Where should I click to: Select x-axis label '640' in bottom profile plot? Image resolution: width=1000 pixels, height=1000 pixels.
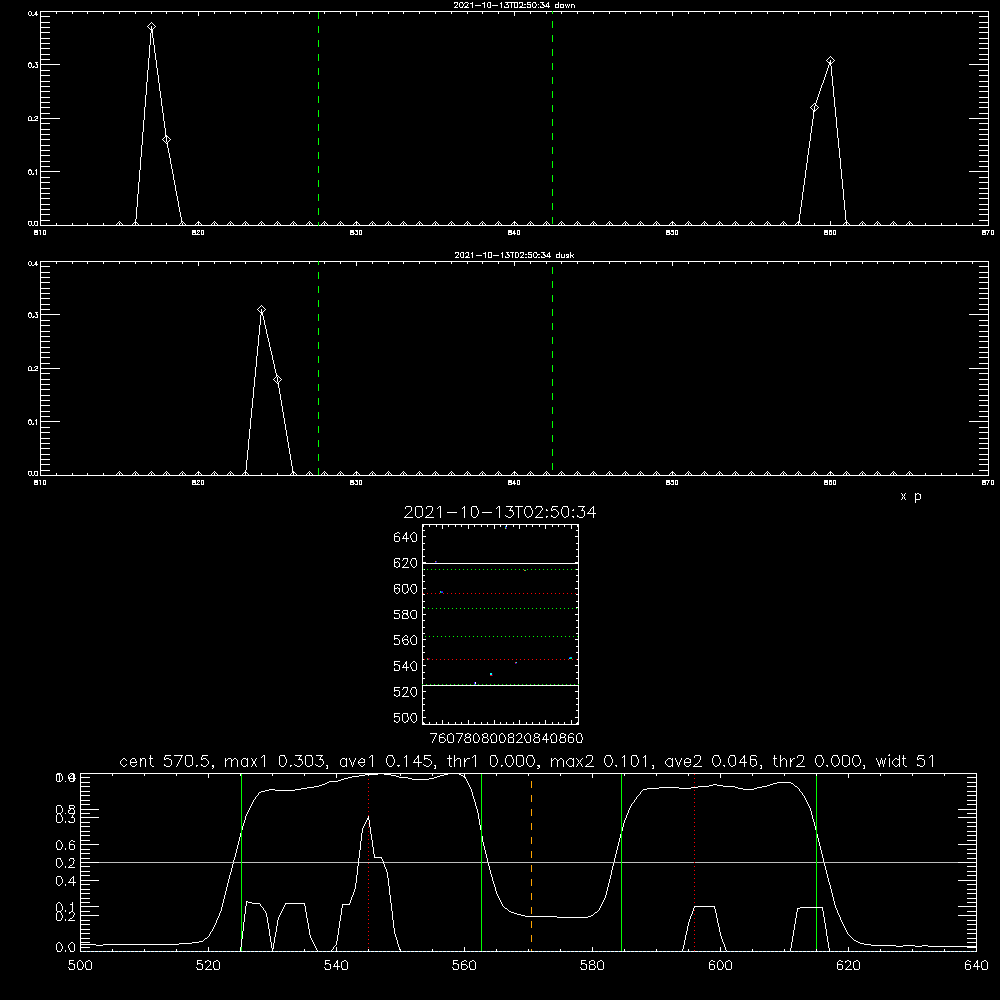tap(976, 966)
